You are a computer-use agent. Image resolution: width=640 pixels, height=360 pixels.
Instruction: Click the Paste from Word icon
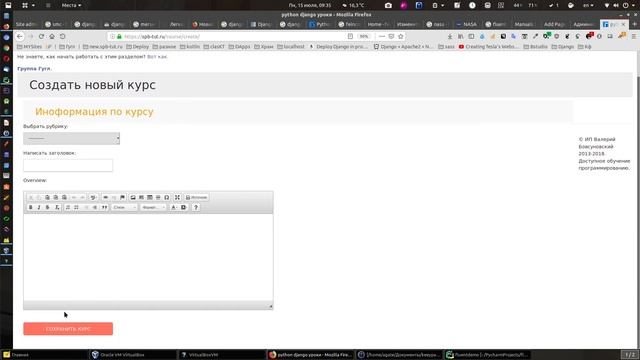[64, 198]
